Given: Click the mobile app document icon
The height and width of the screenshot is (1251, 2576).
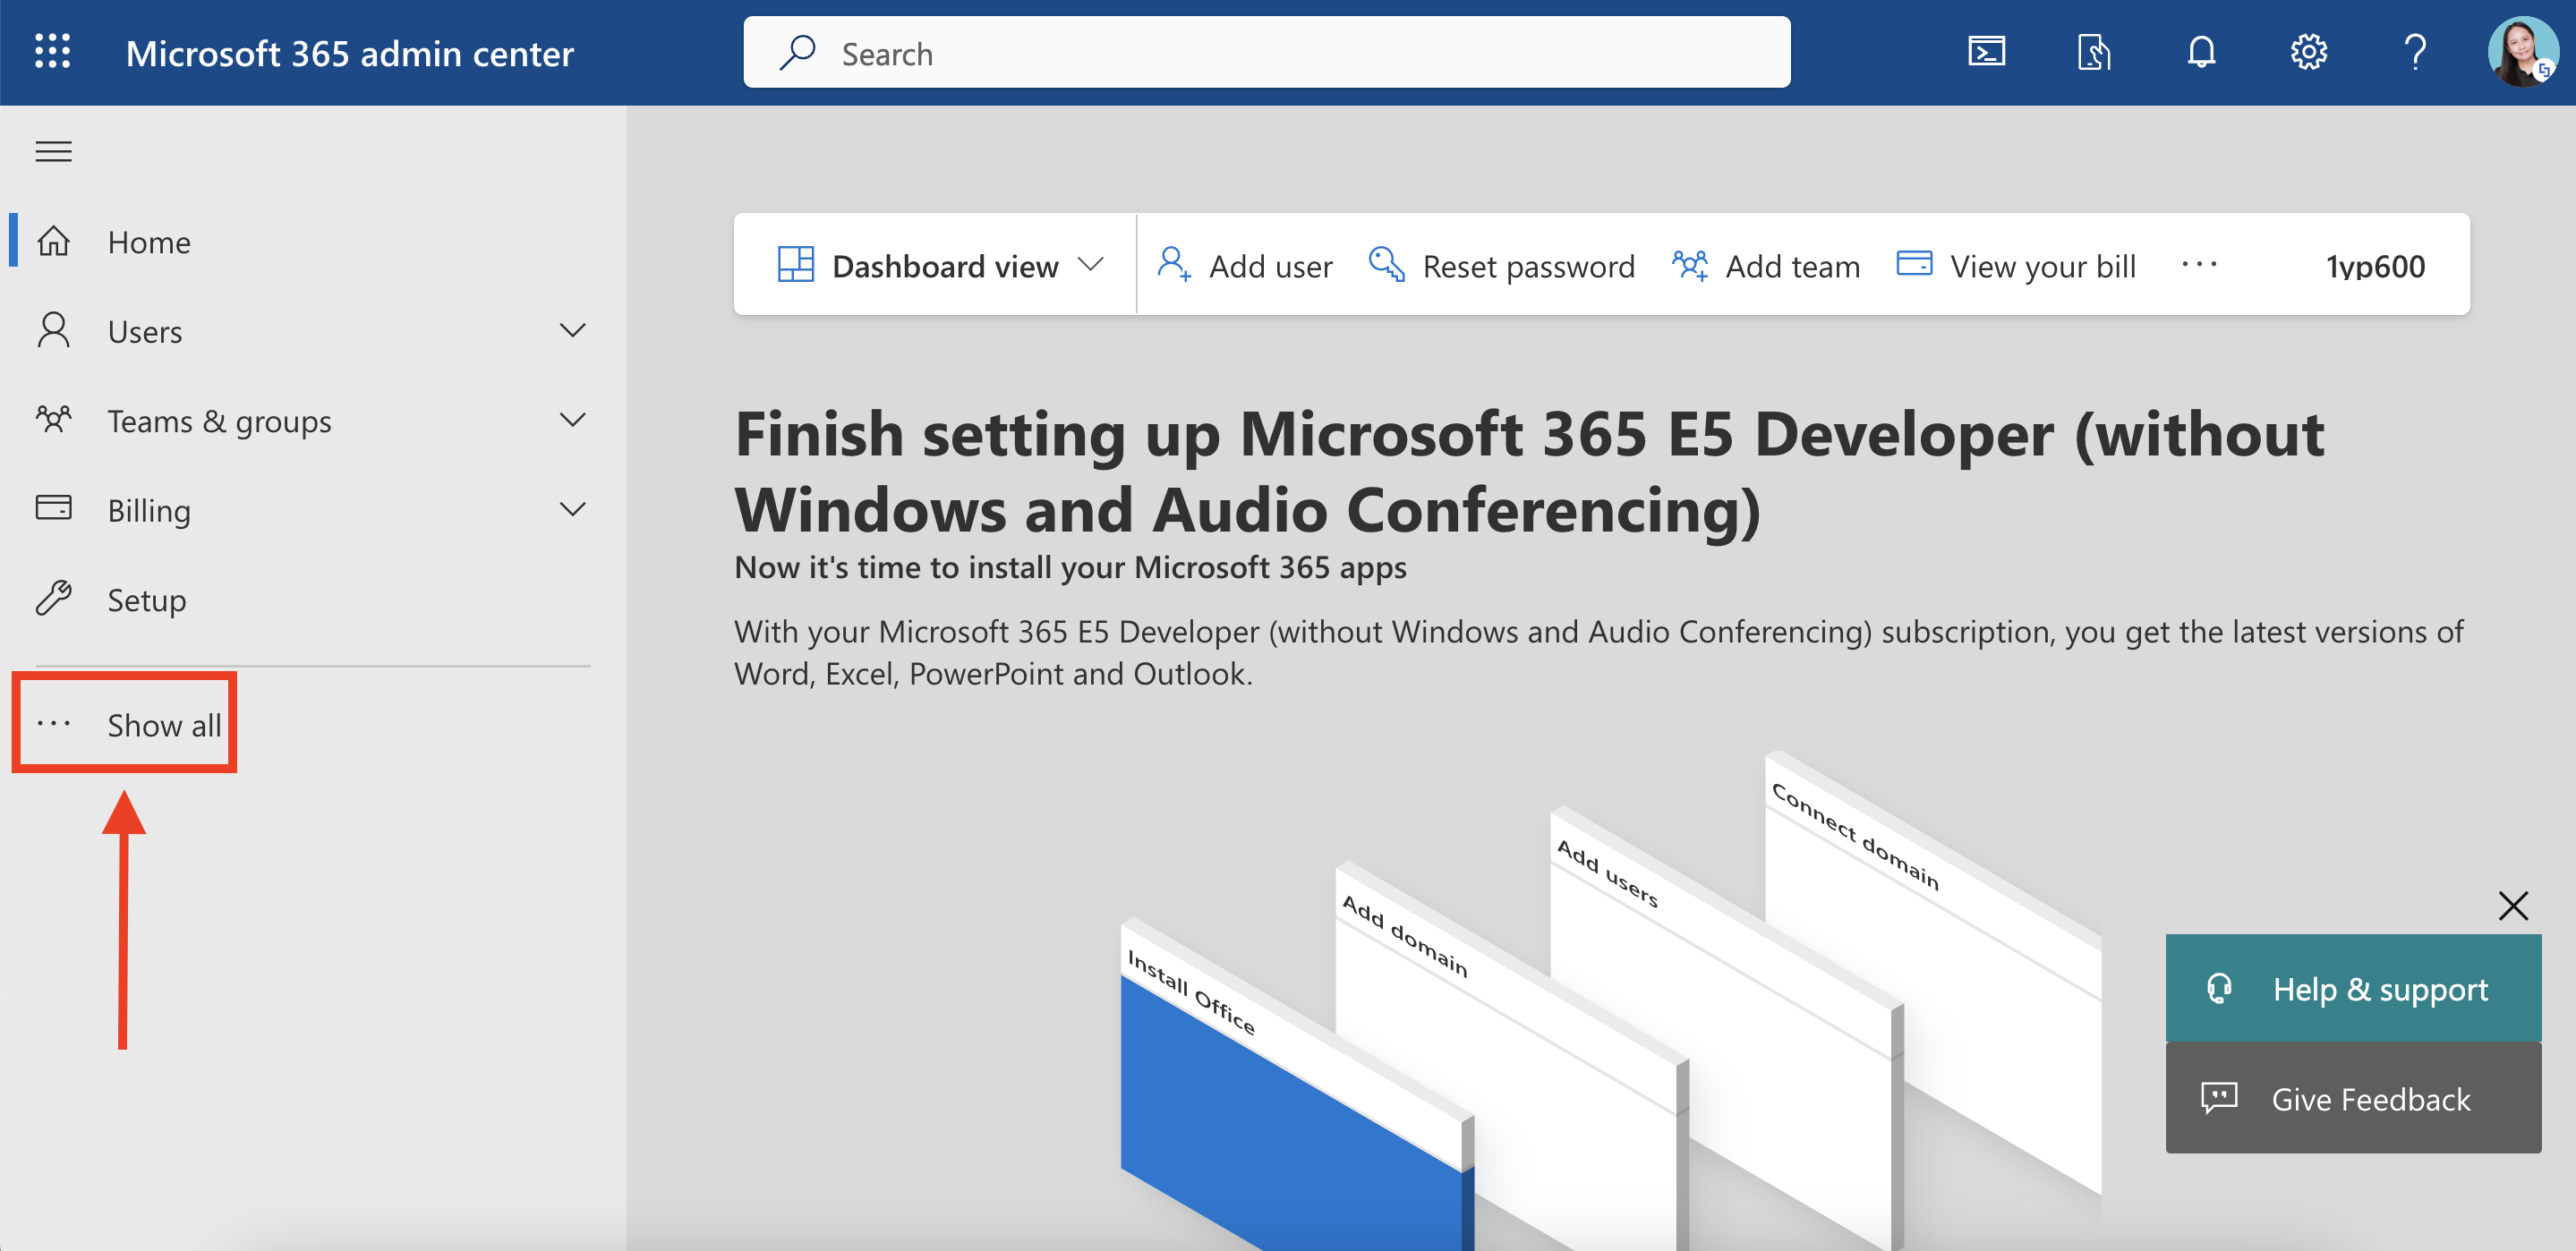Looking at the screenshot, I should [x=2093, y=52].
